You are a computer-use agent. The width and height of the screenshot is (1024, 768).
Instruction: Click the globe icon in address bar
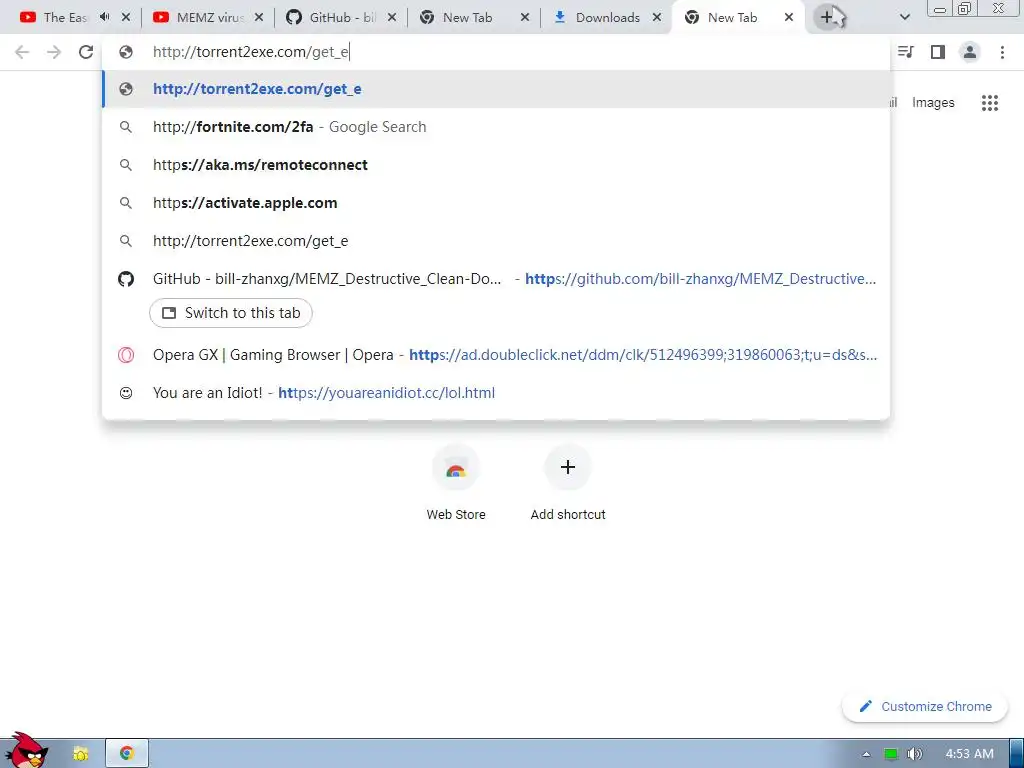coord(126,52)
